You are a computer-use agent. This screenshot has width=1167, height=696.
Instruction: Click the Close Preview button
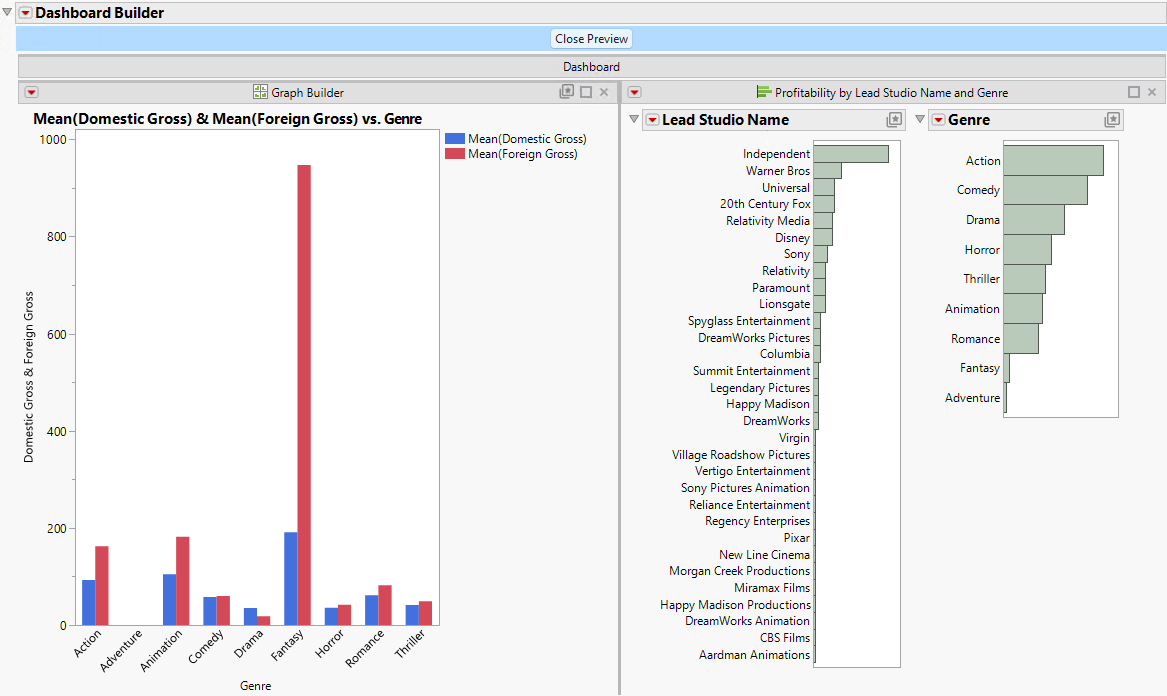point(590,38)
